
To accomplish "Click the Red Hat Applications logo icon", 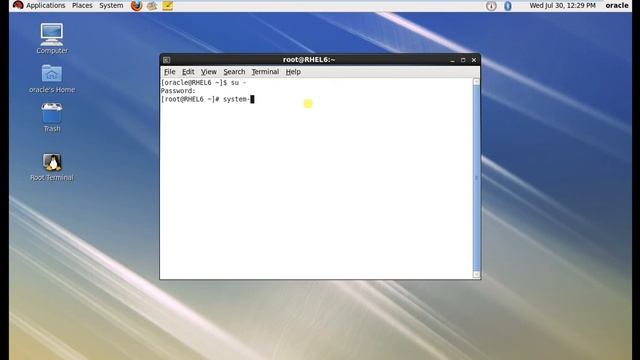I will [18, 5].
